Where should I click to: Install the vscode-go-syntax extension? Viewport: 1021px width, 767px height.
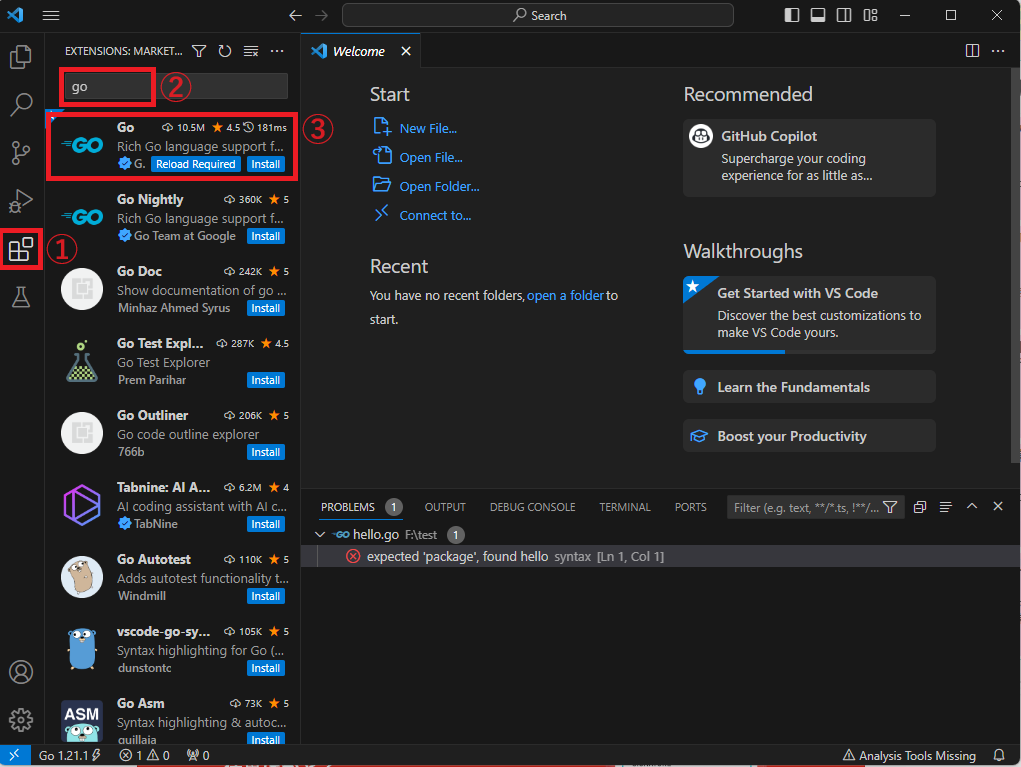pos(266,668)
